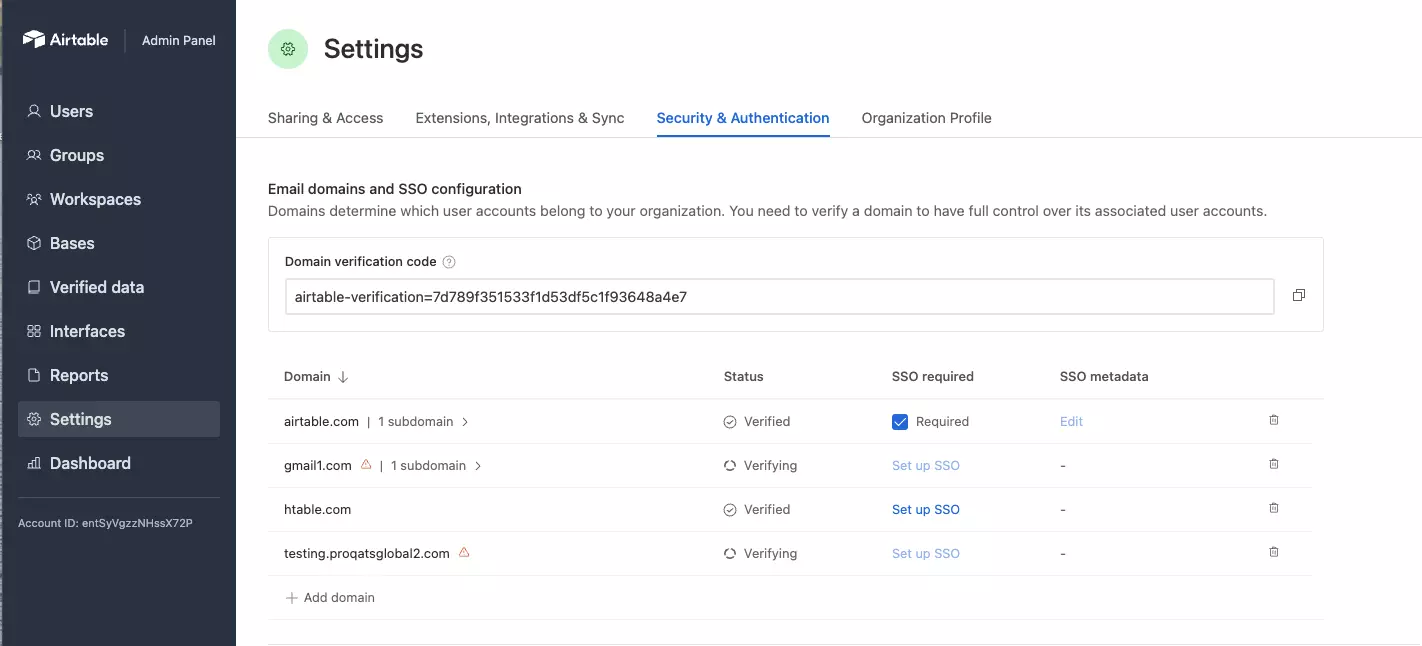
Task: Click the htable.com domain name
Action: pyautogui.click(x=318, y=510)
